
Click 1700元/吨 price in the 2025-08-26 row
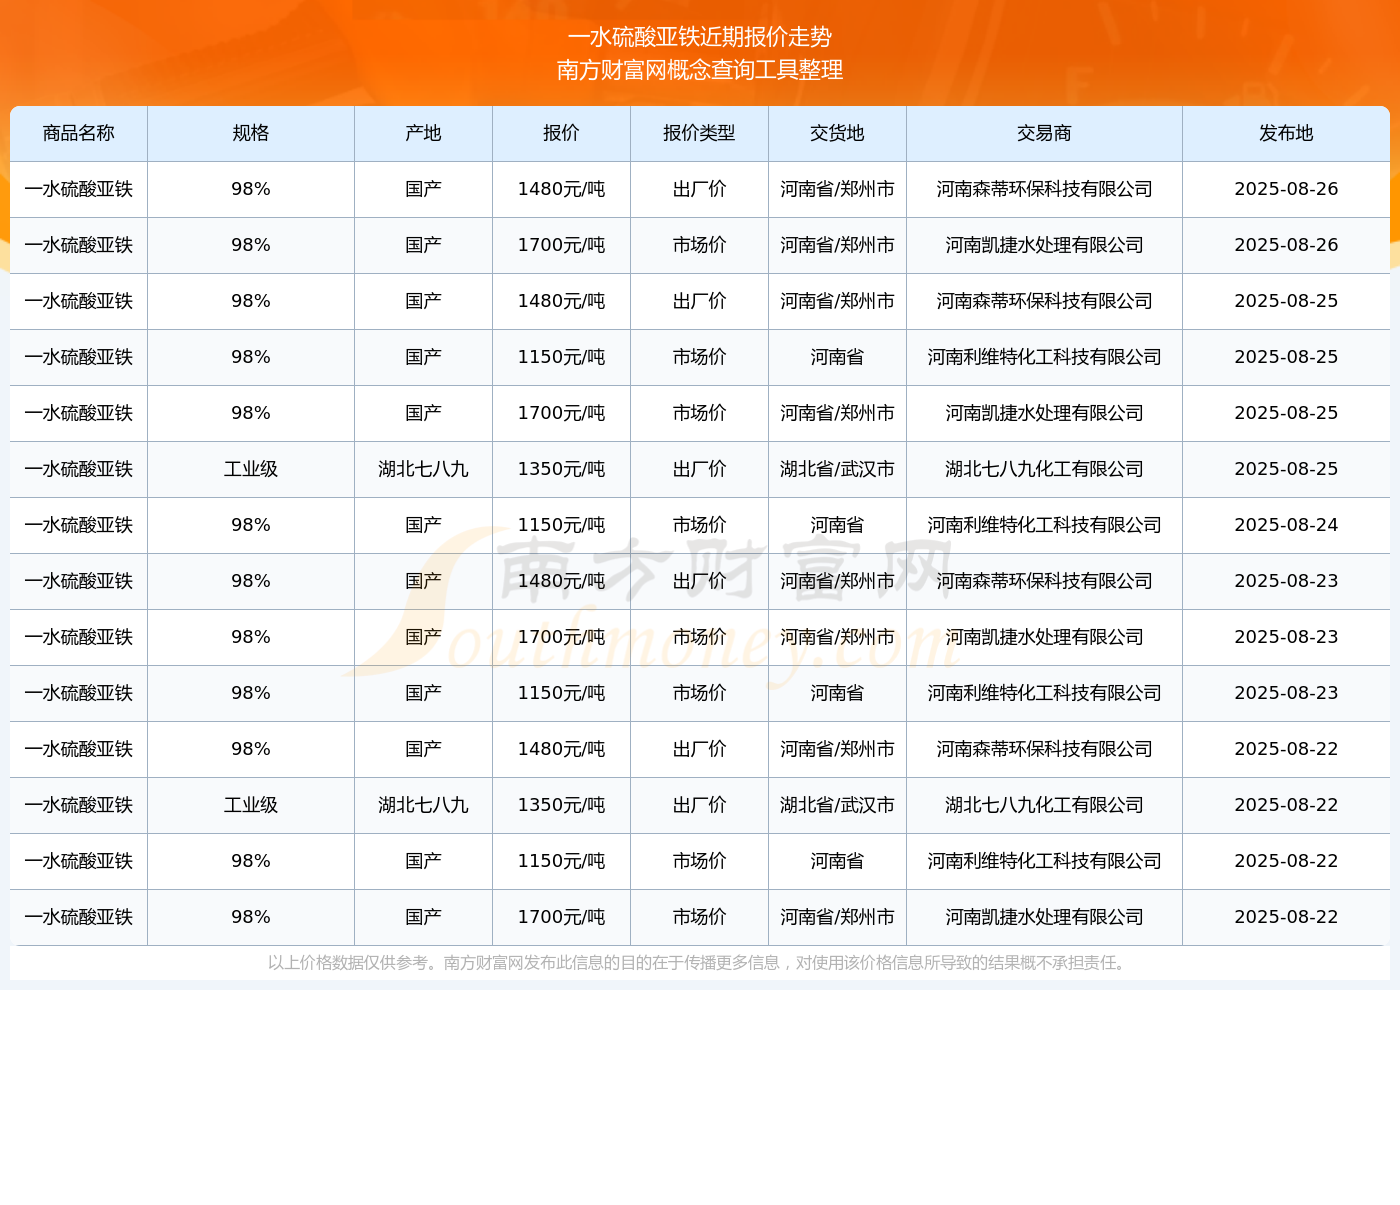561,245
